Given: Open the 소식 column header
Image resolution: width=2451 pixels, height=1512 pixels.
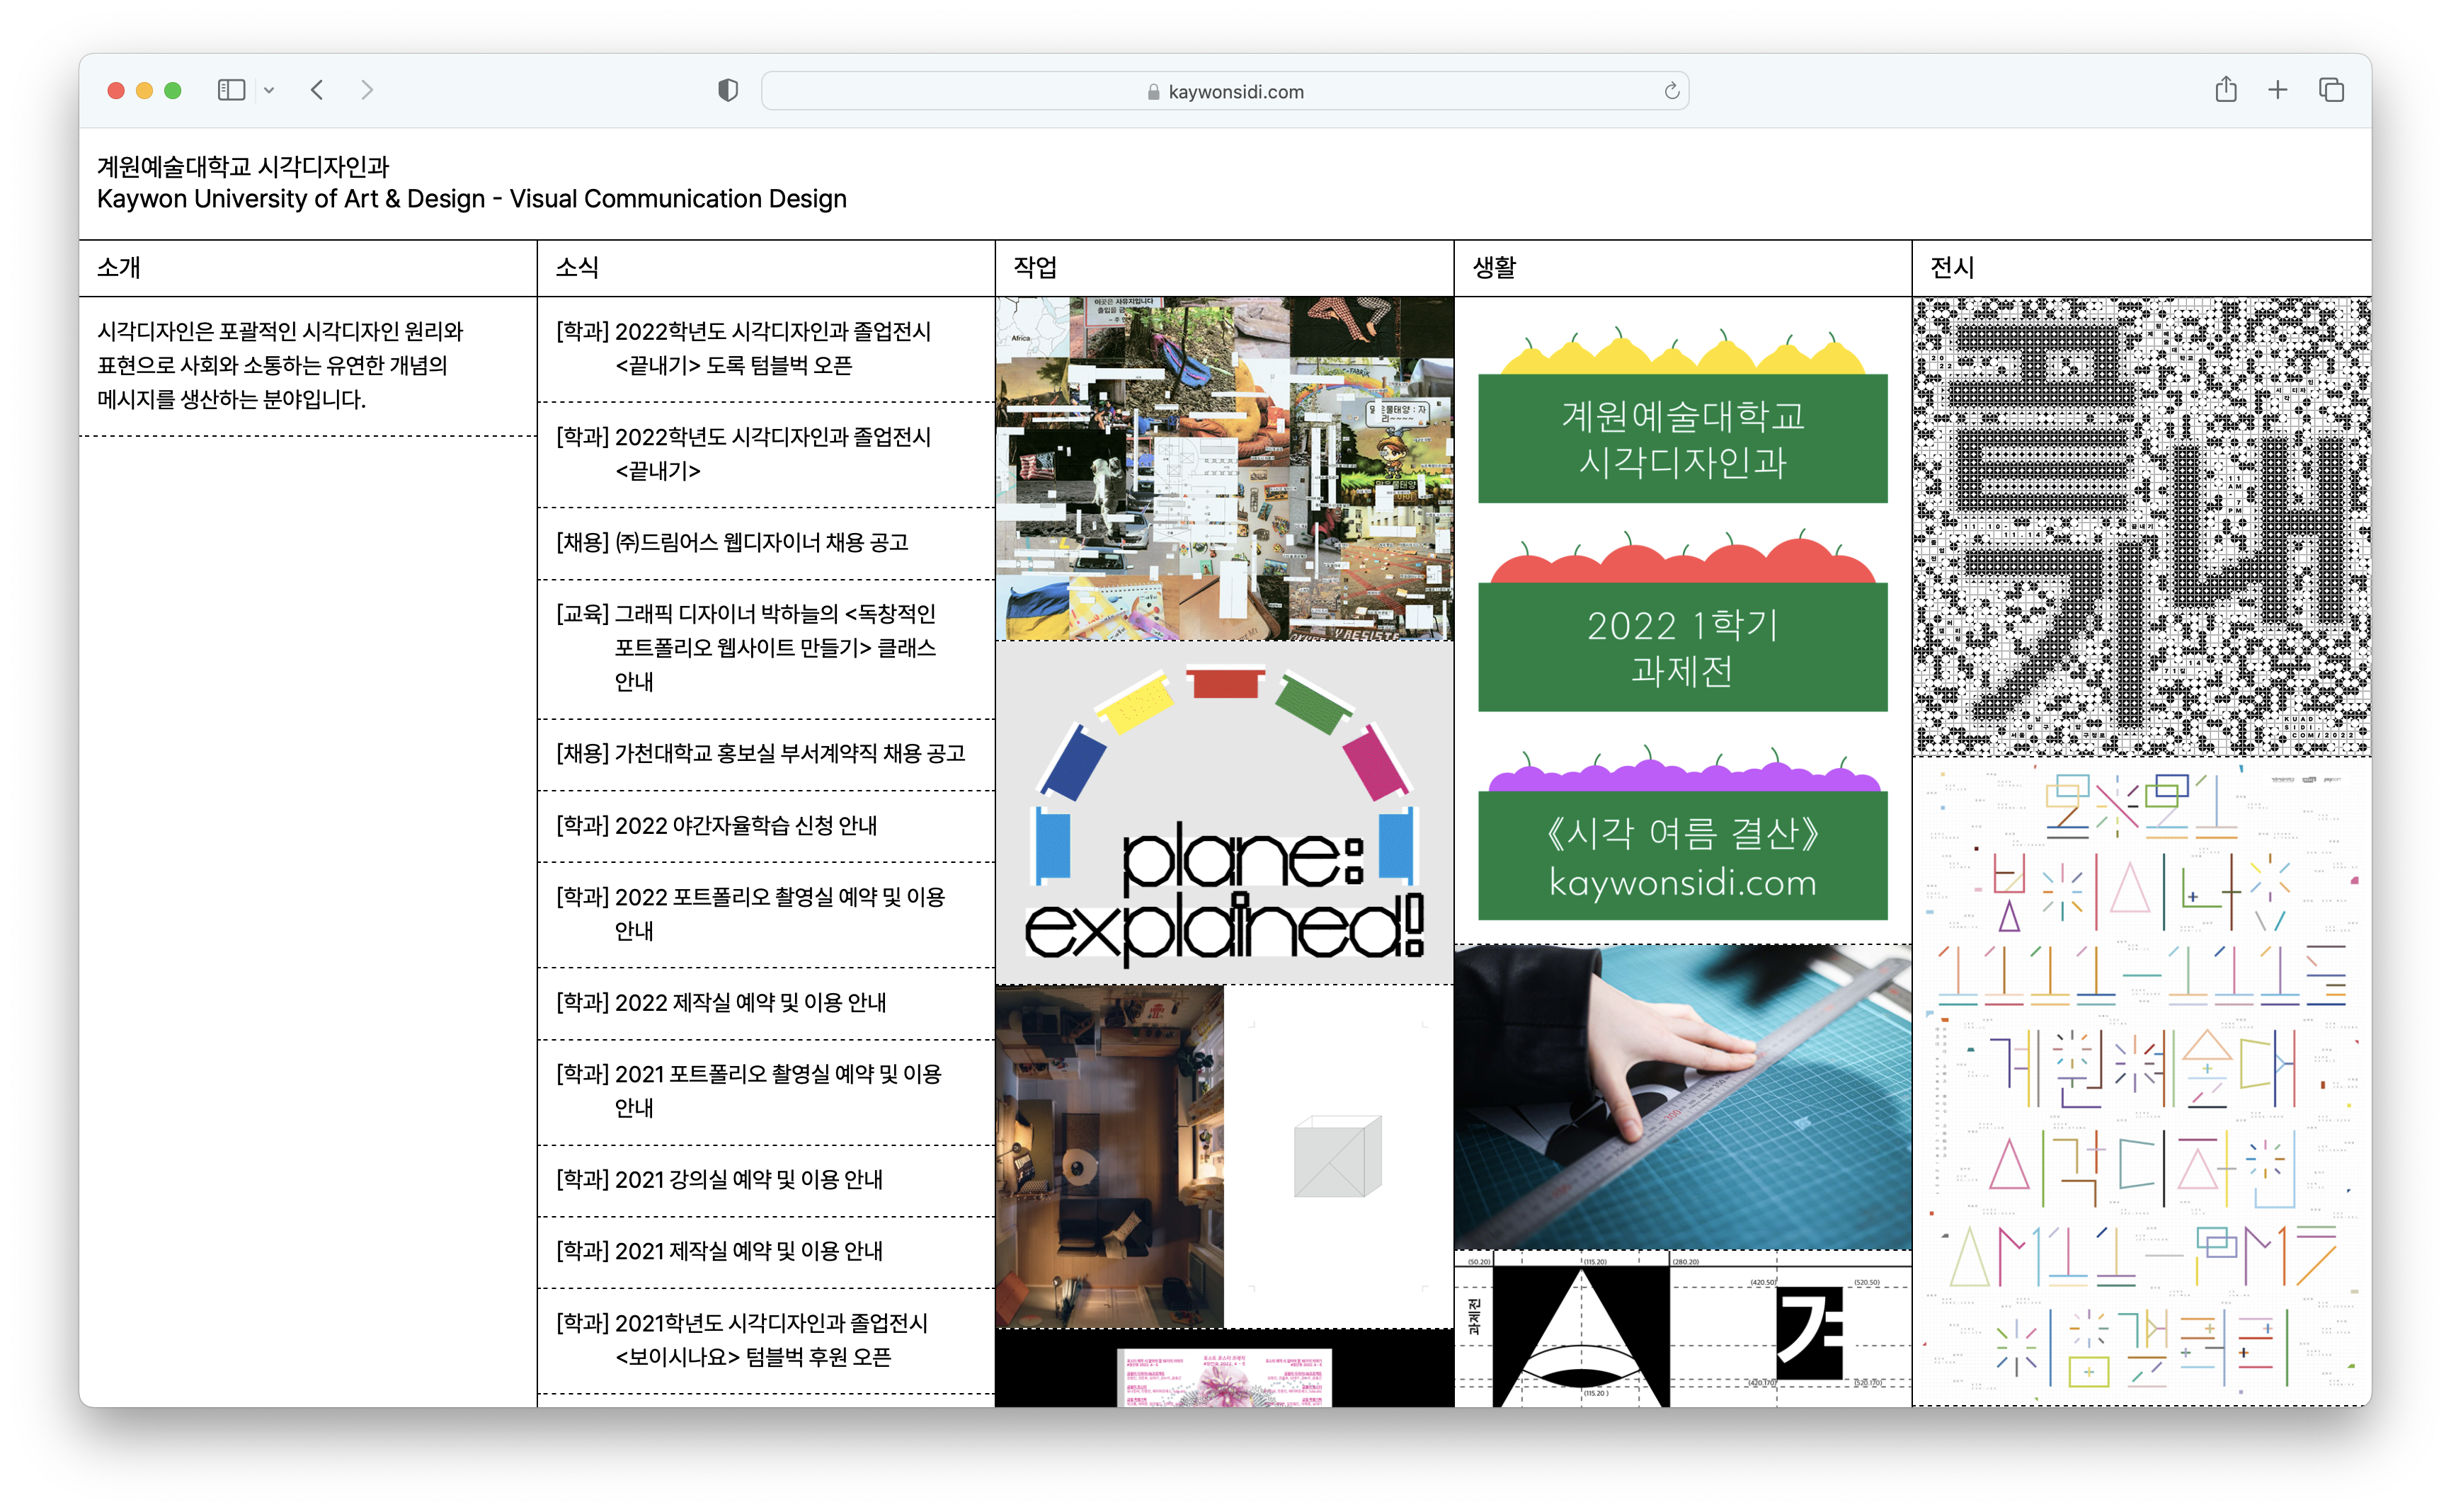Looking at the screenshot, I should pos(577,267).
